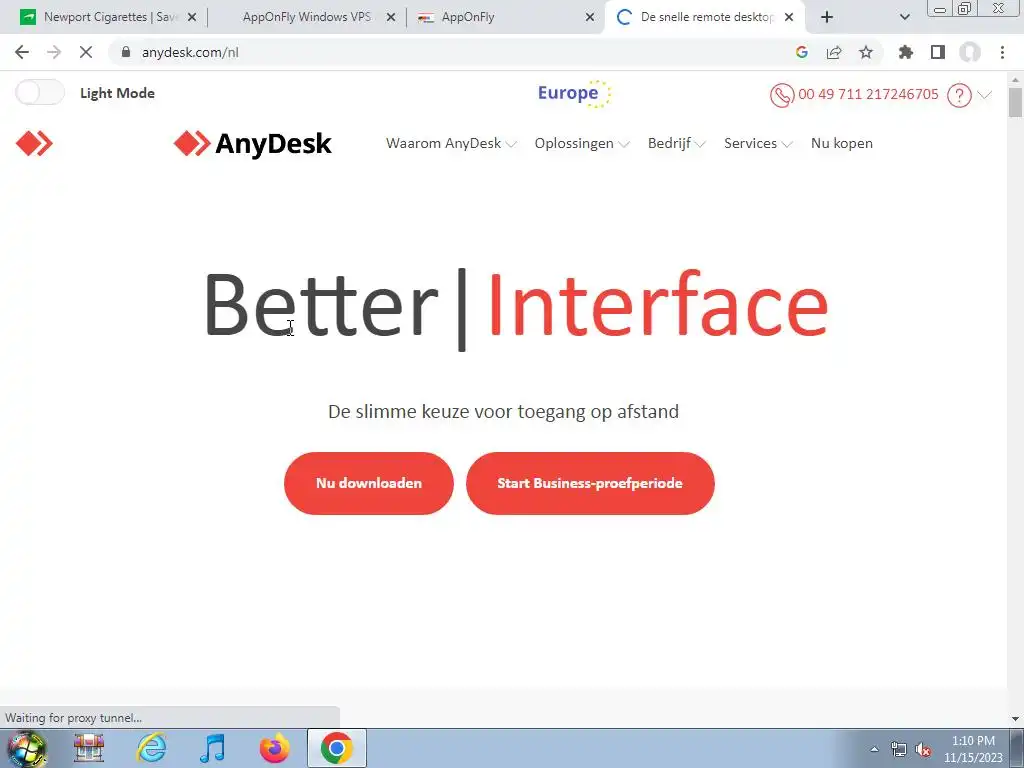Open the Google translate icon in address bar

(x=802, y=52)
